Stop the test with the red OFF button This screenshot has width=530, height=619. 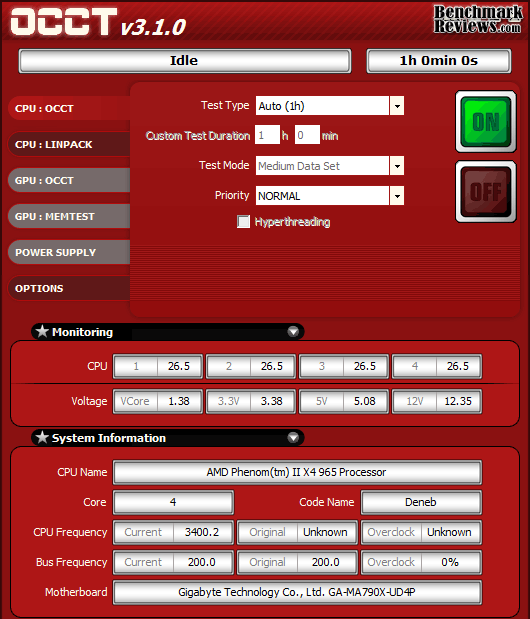pyautogui.click(x=486, y=191)
